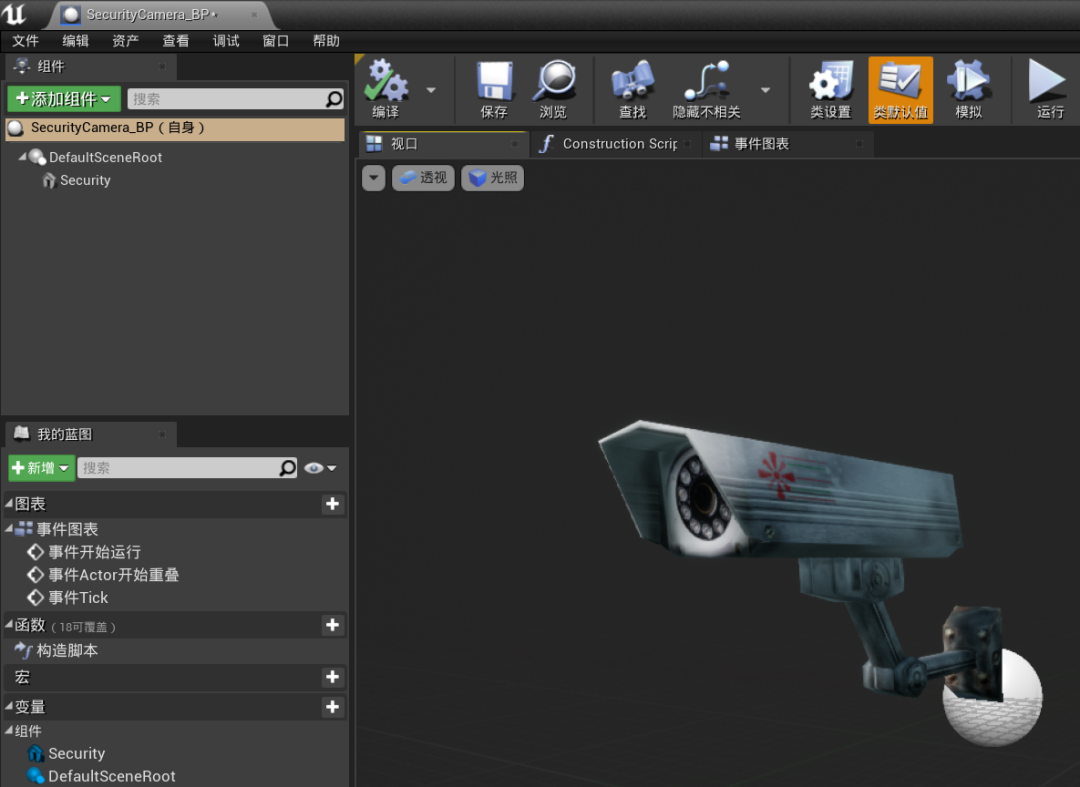Add a new variable with plus

coord(332,707)
